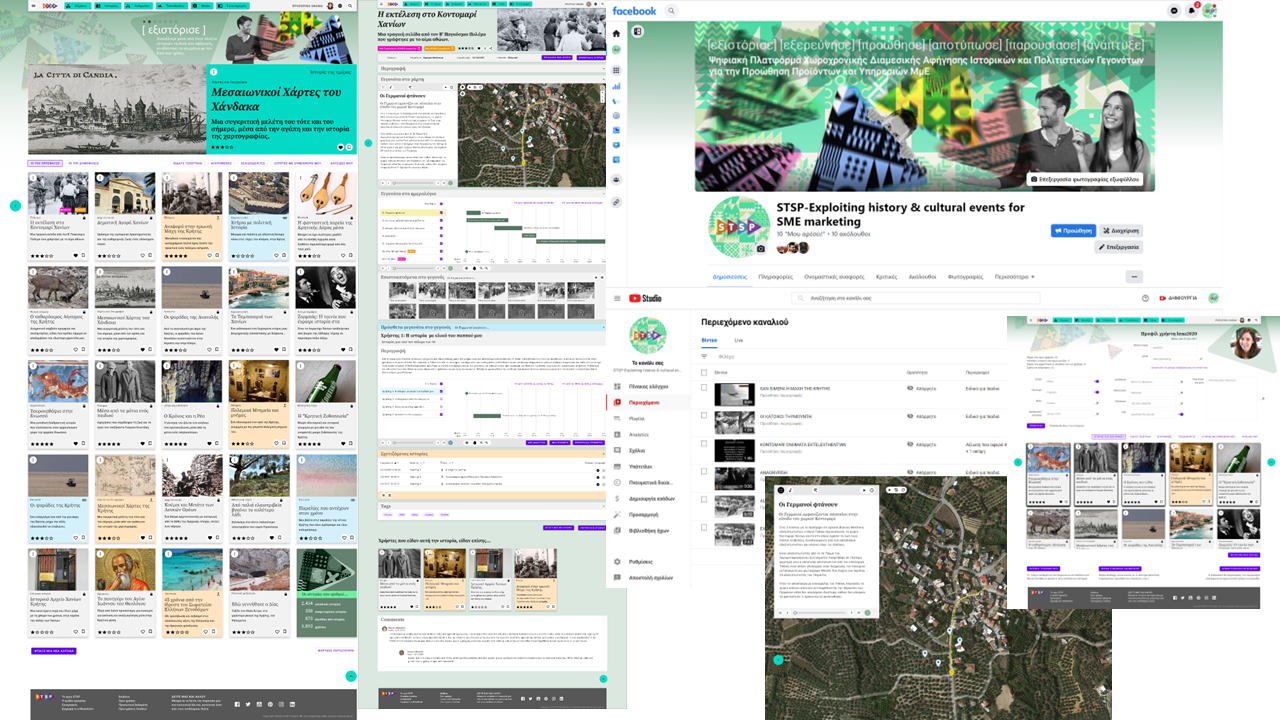The image size is (1280, 720).
Task: Click the Επεξεργασία button under page name
Action: (1119, 247)
